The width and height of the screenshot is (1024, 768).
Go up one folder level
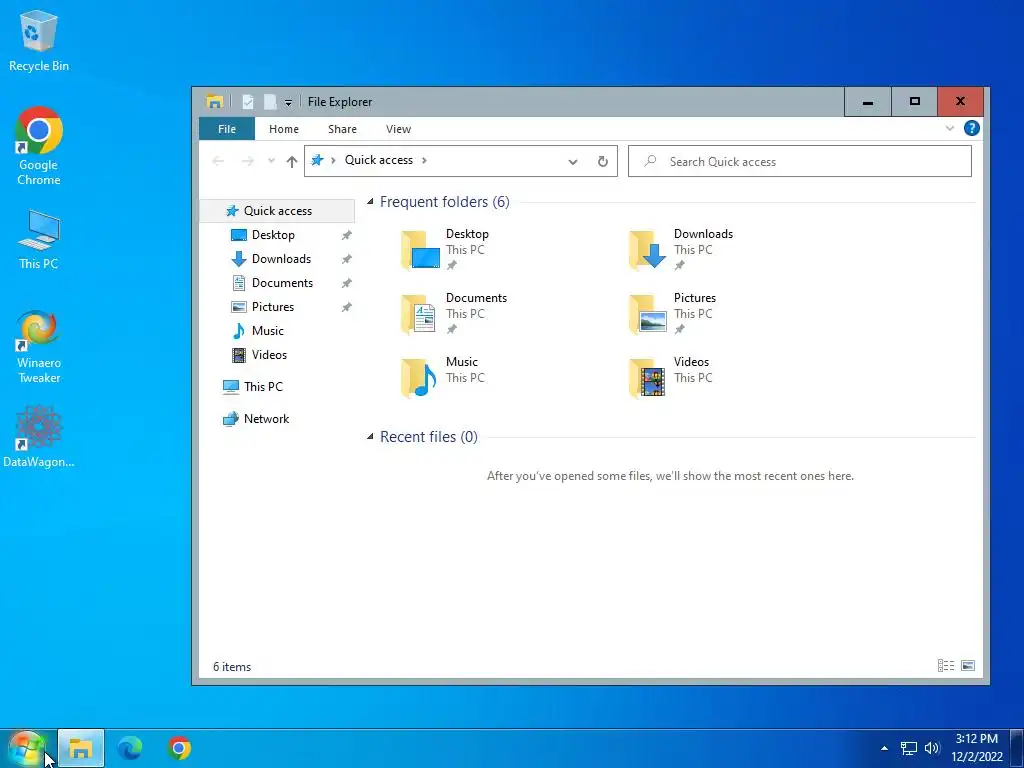pos(291,161)
